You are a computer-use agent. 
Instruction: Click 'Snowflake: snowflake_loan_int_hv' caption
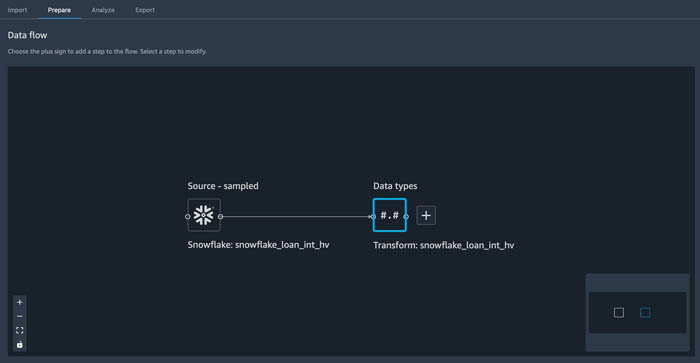258,245
